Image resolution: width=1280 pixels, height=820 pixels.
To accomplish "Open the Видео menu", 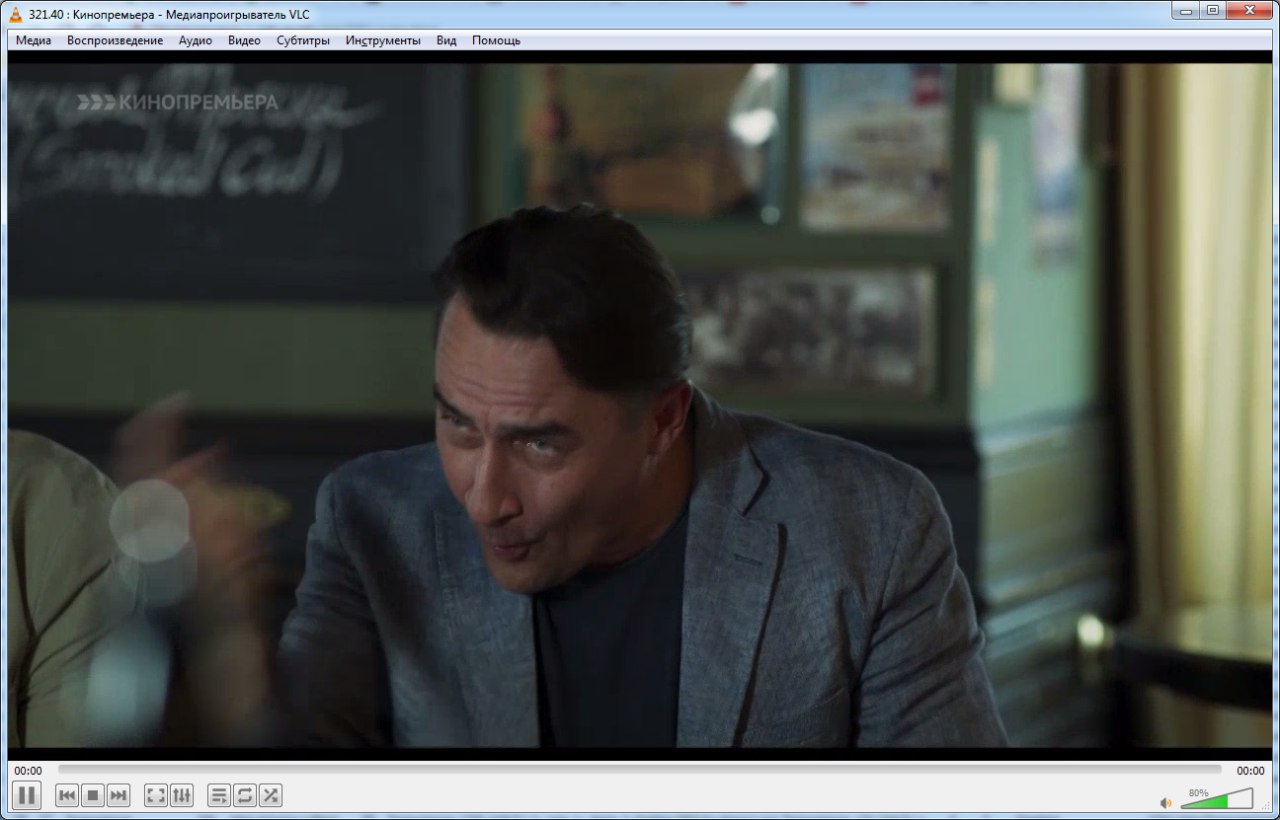I will coord(244,41).
